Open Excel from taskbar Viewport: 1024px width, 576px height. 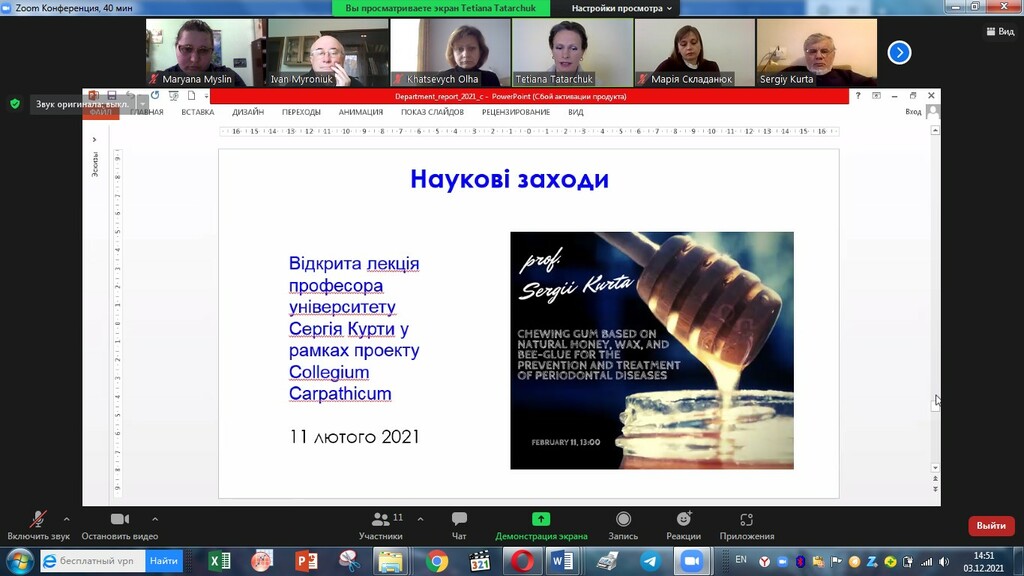[220, 561]
